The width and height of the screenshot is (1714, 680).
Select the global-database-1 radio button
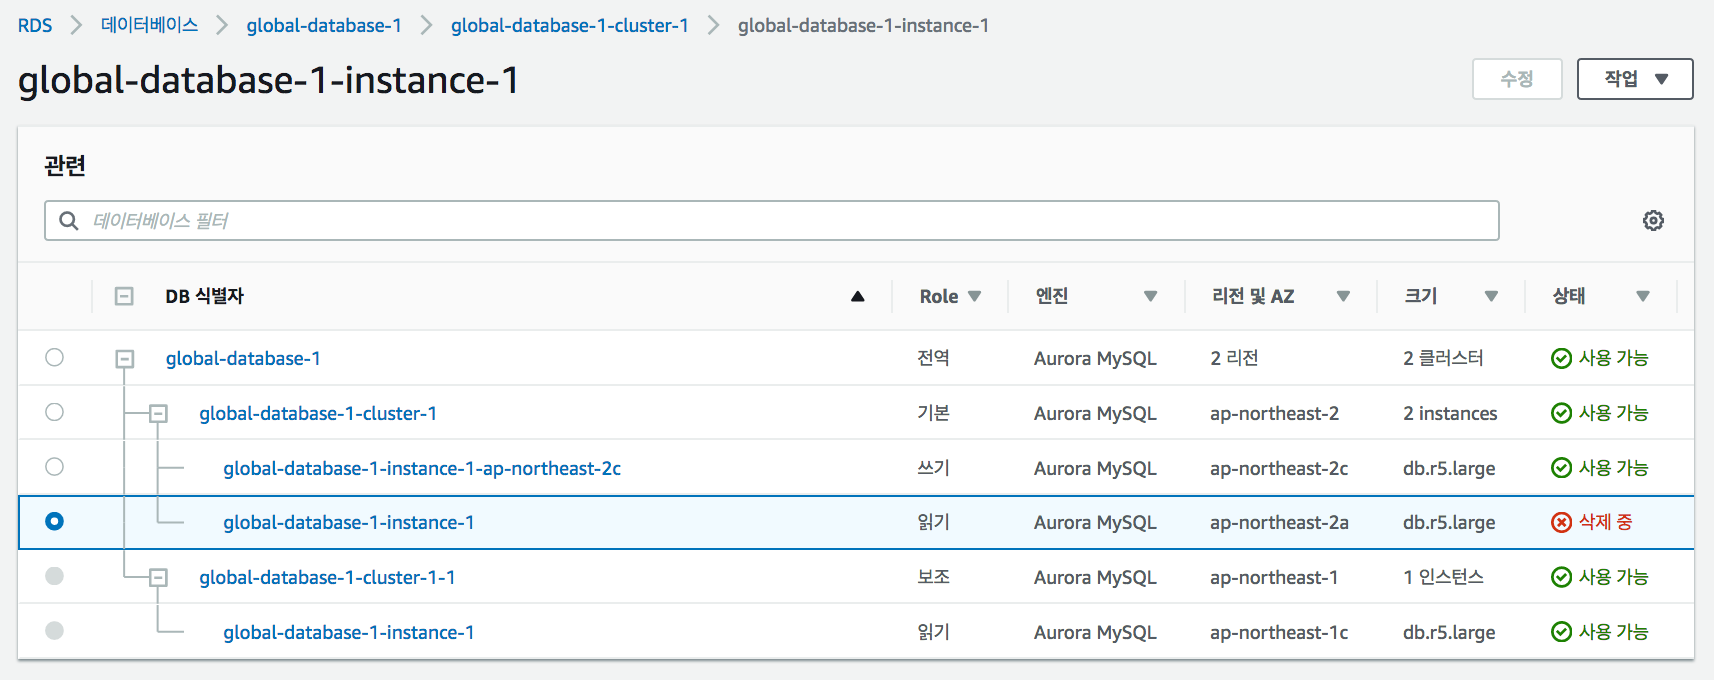click(55, 358)
